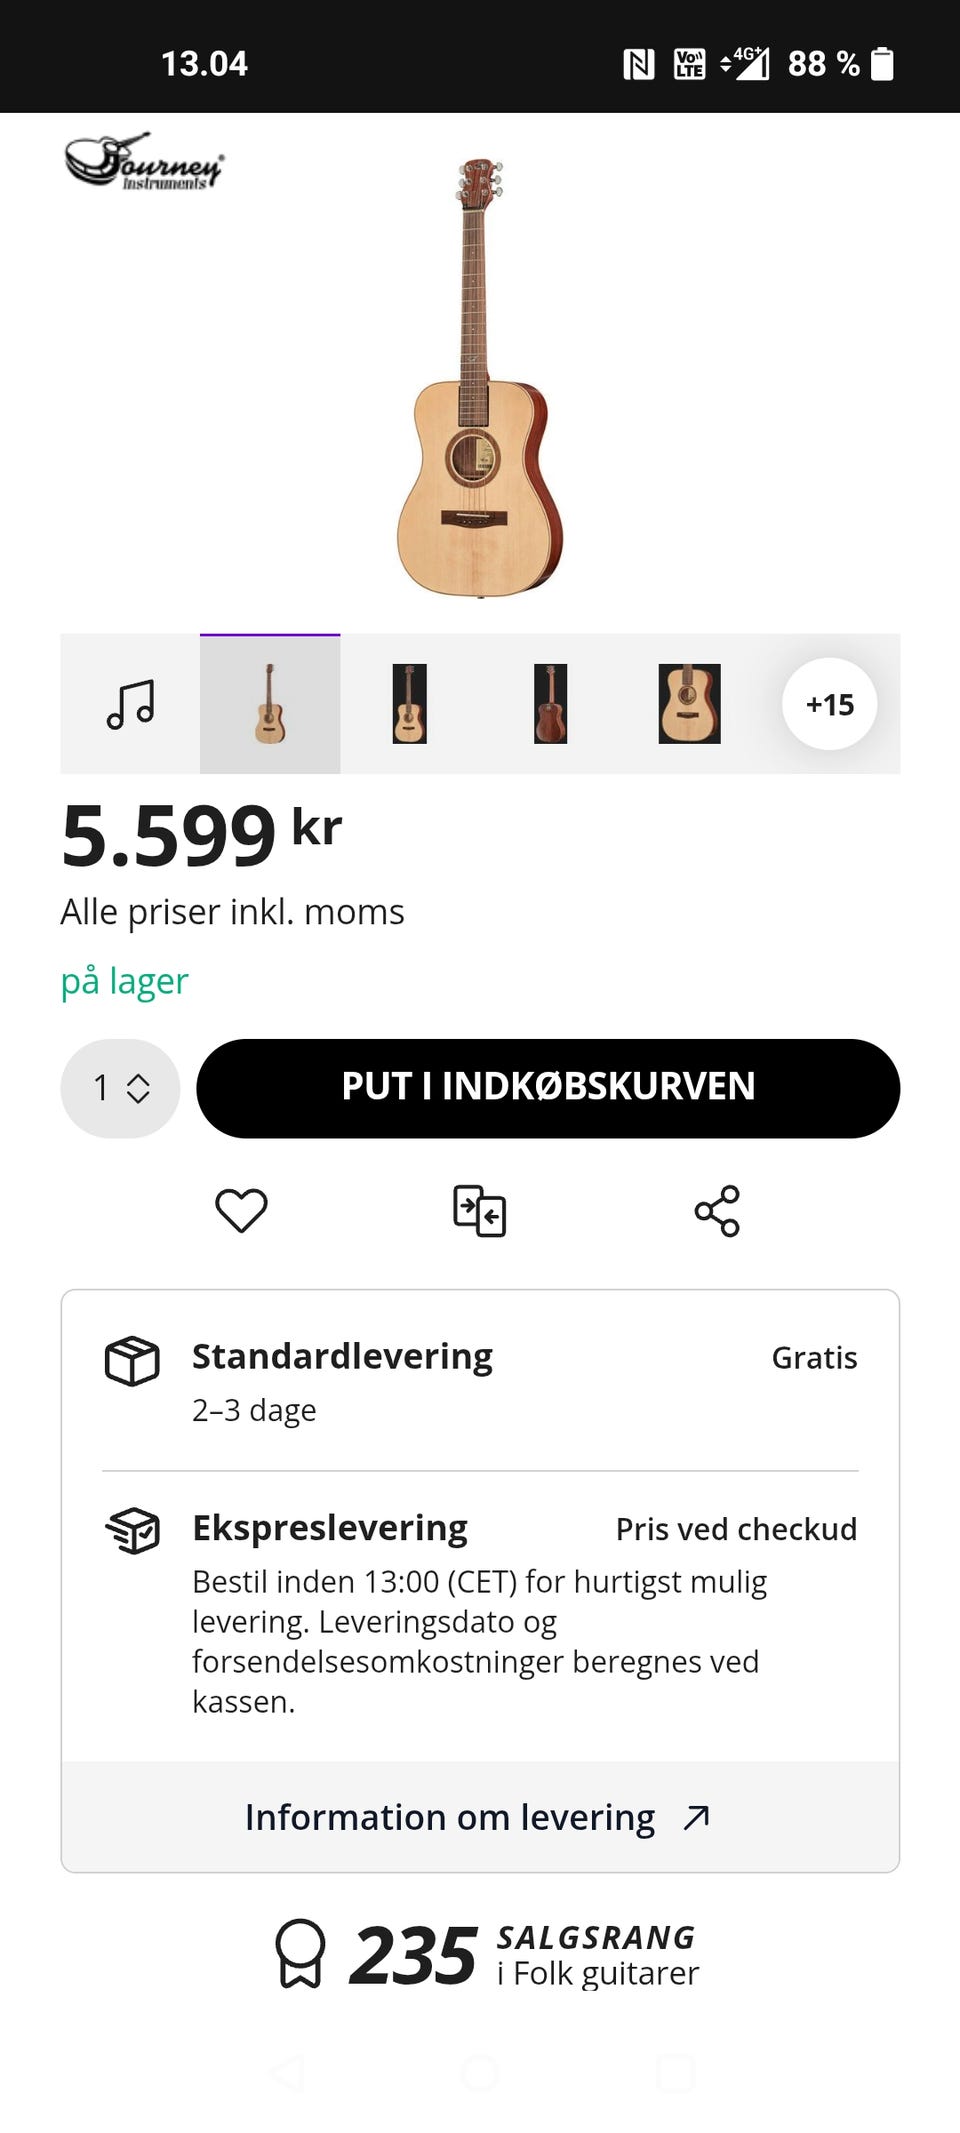The height and width of the screenshot is (2133, 960).
Task: Tap the compare products icon
Action: [479, 1211]
